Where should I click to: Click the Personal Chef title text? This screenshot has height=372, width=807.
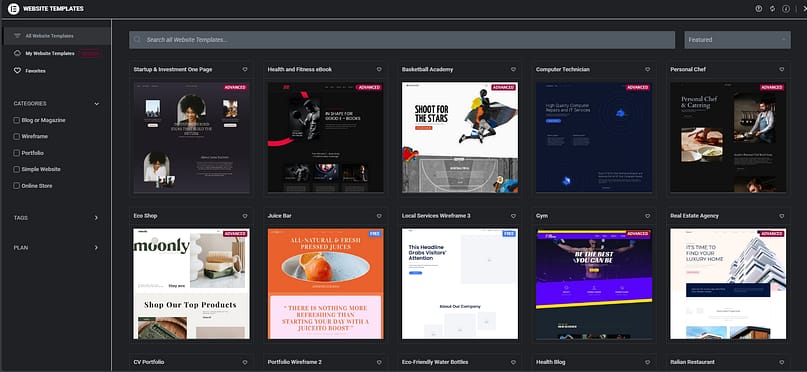click(688, 69)
